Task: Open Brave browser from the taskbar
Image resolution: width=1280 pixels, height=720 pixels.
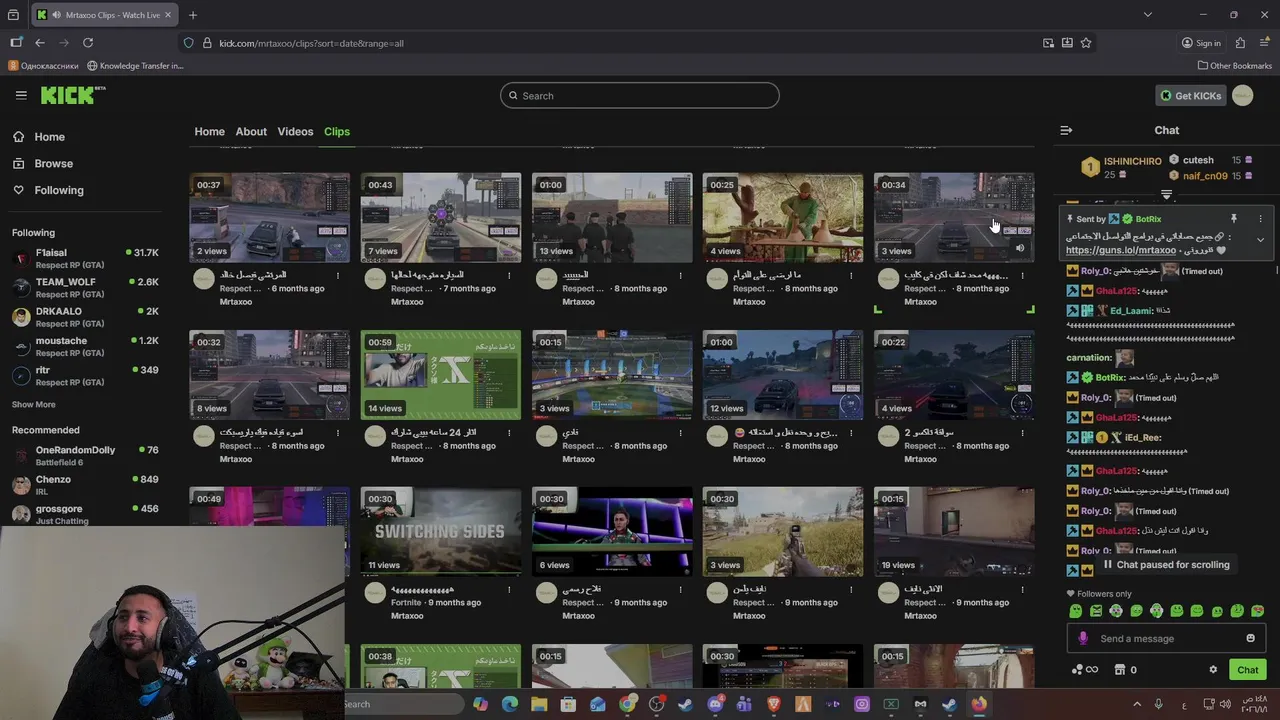Action: [x=773, y=704]
